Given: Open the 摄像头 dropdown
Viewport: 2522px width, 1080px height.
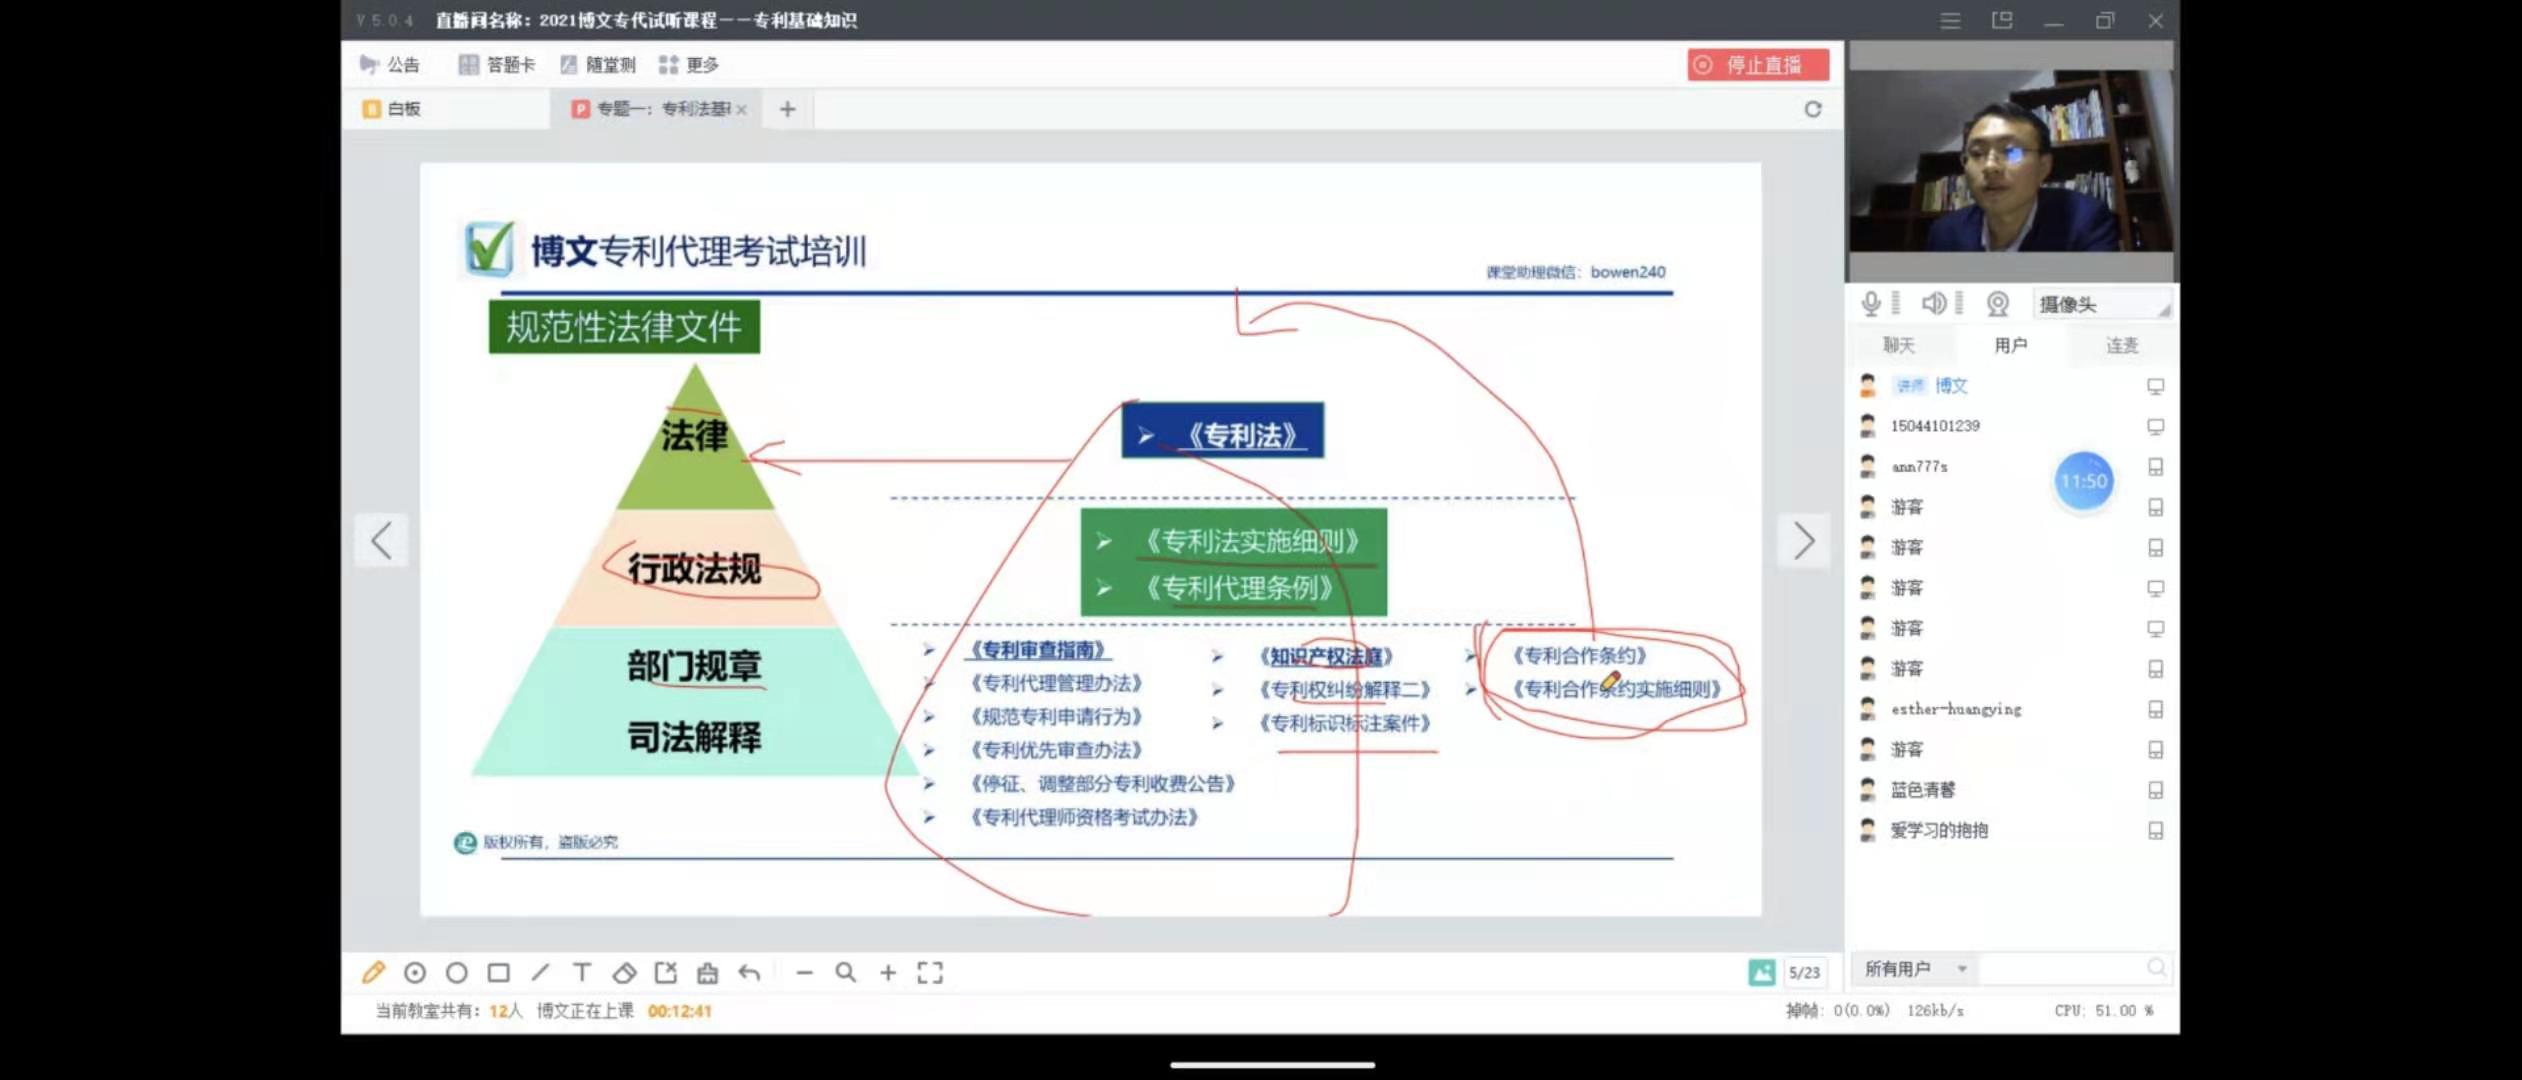Looking at the screenshot, I should 2102,305.
